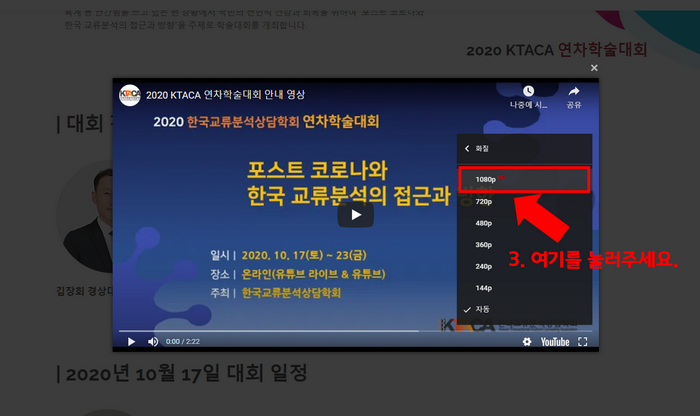Viewport: 700px width, 416px height.
Task: Select 144p video quality
Action: pos(525,288)
